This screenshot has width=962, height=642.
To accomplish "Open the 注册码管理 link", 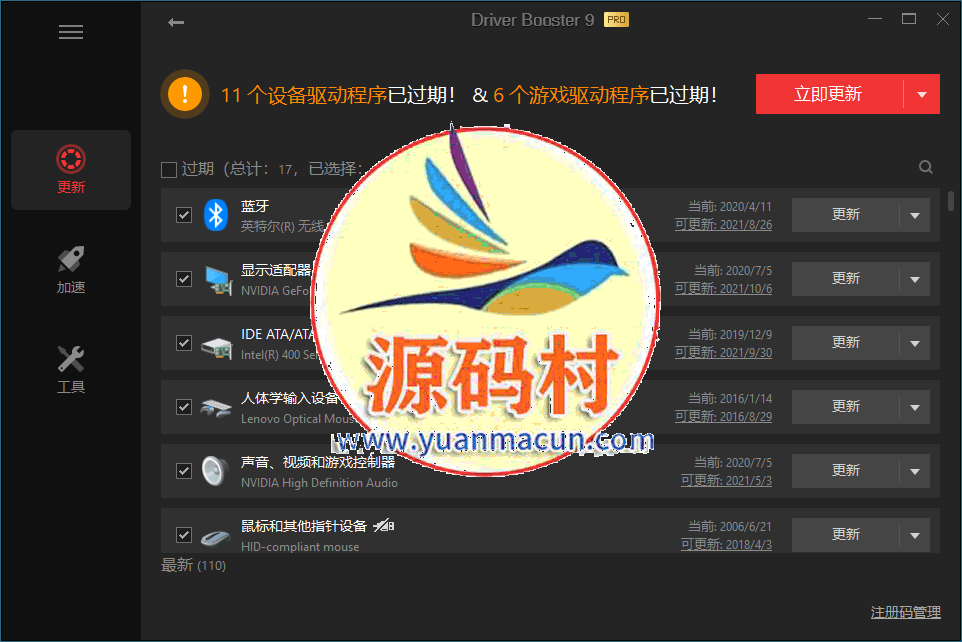I will [905, 612].
